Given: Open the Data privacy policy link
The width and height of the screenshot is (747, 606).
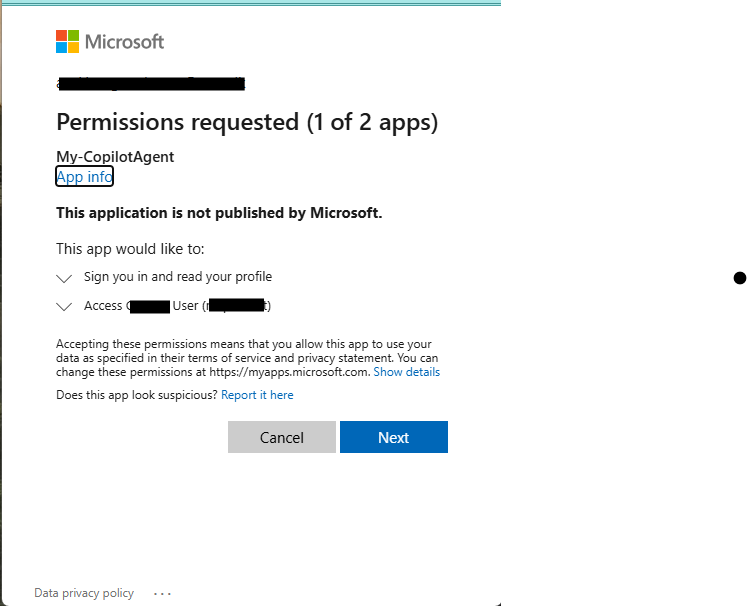Looking at the screenshot, I should click(84, 593).
